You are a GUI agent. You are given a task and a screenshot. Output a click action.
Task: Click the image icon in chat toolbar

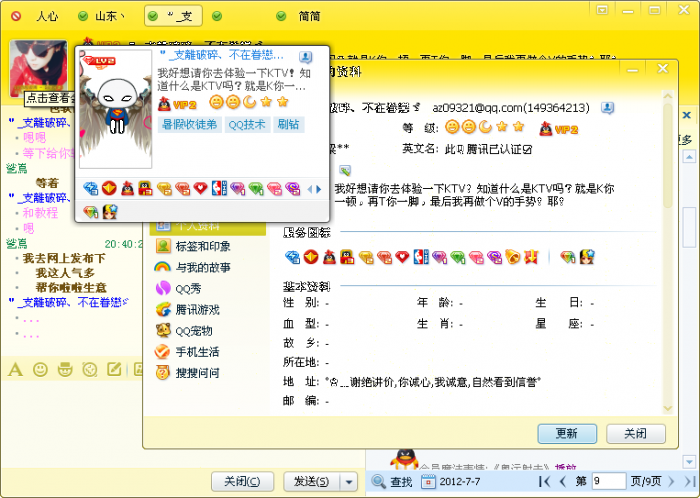tap(138, 369)
